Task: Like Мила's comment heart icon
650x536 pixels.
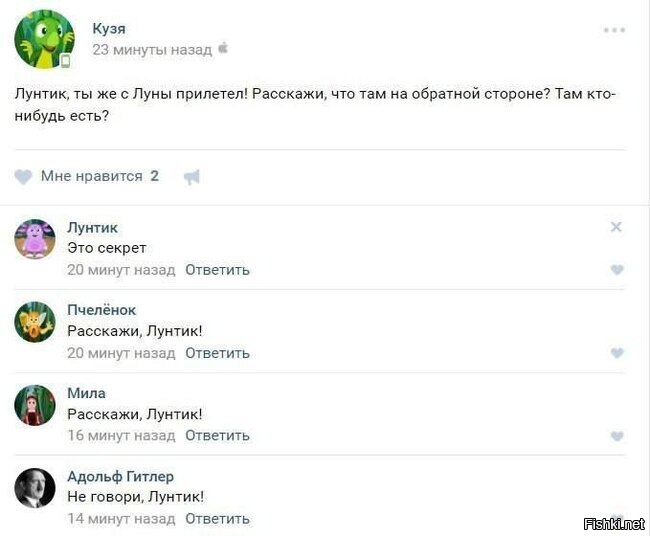Action: [617, 436]
